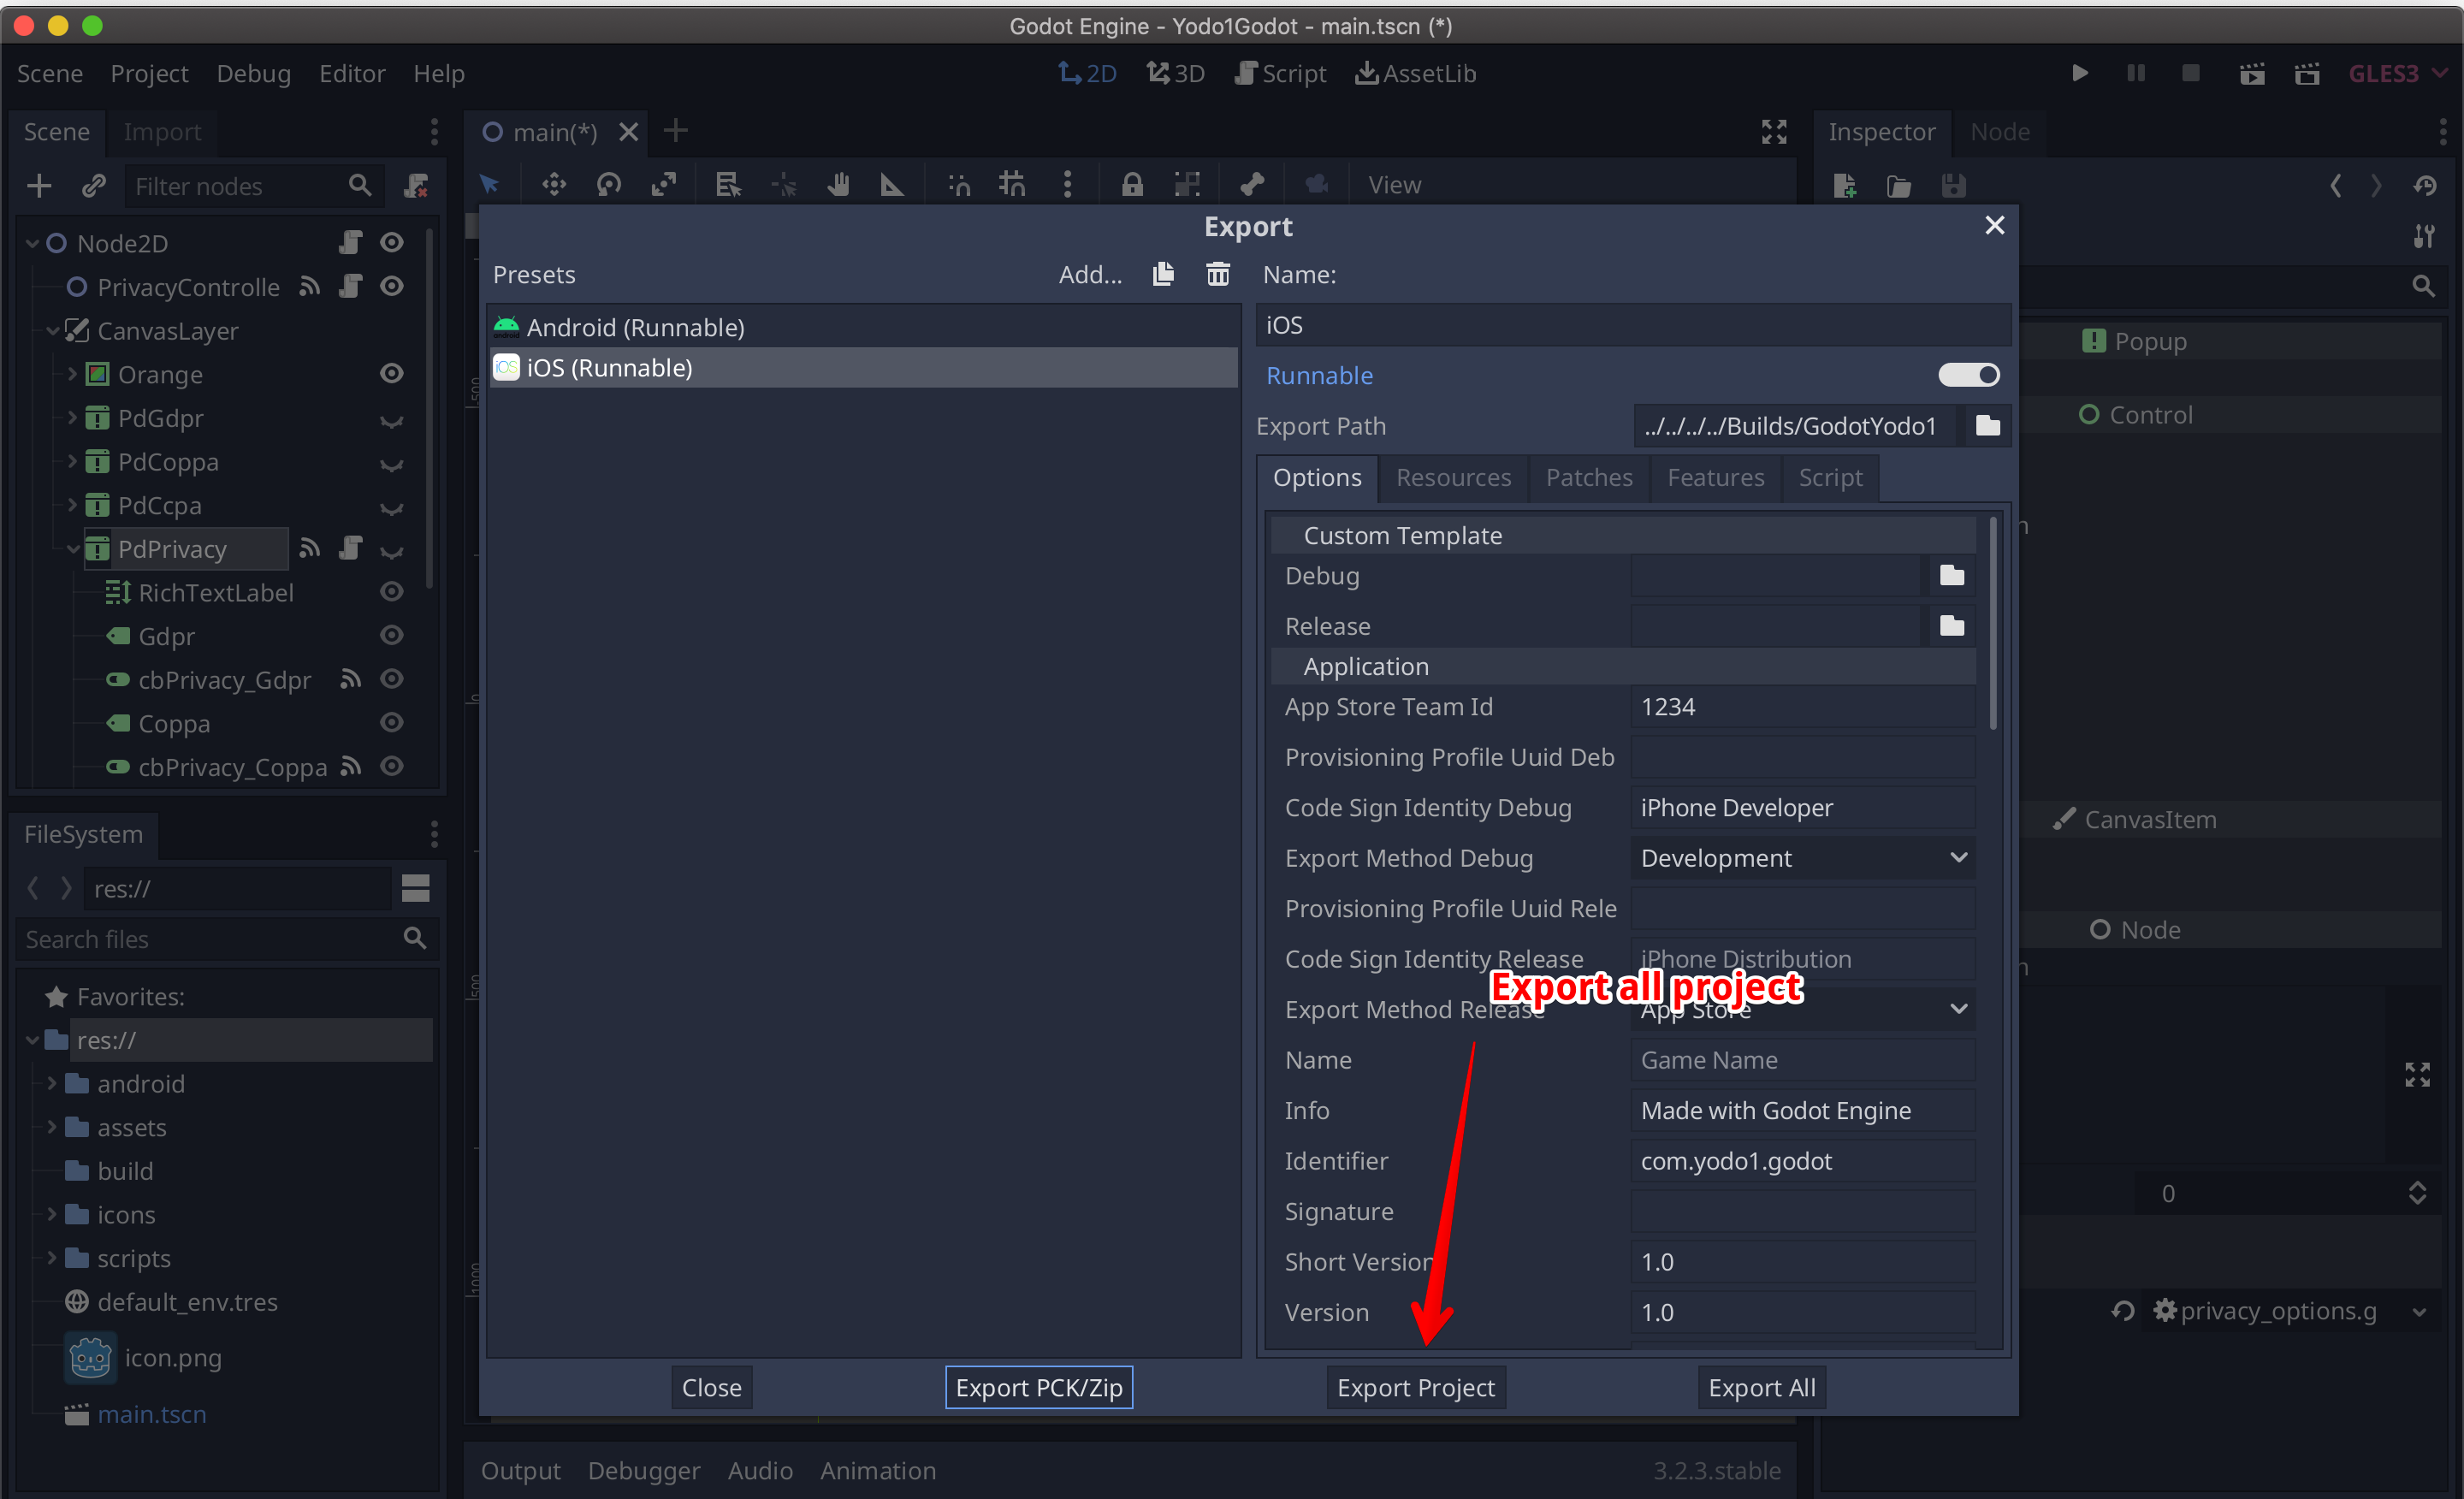The image size is (2464, 1499).
Task: Open Export Method Debug dropdown
Action: click(x=1802, y=858)
